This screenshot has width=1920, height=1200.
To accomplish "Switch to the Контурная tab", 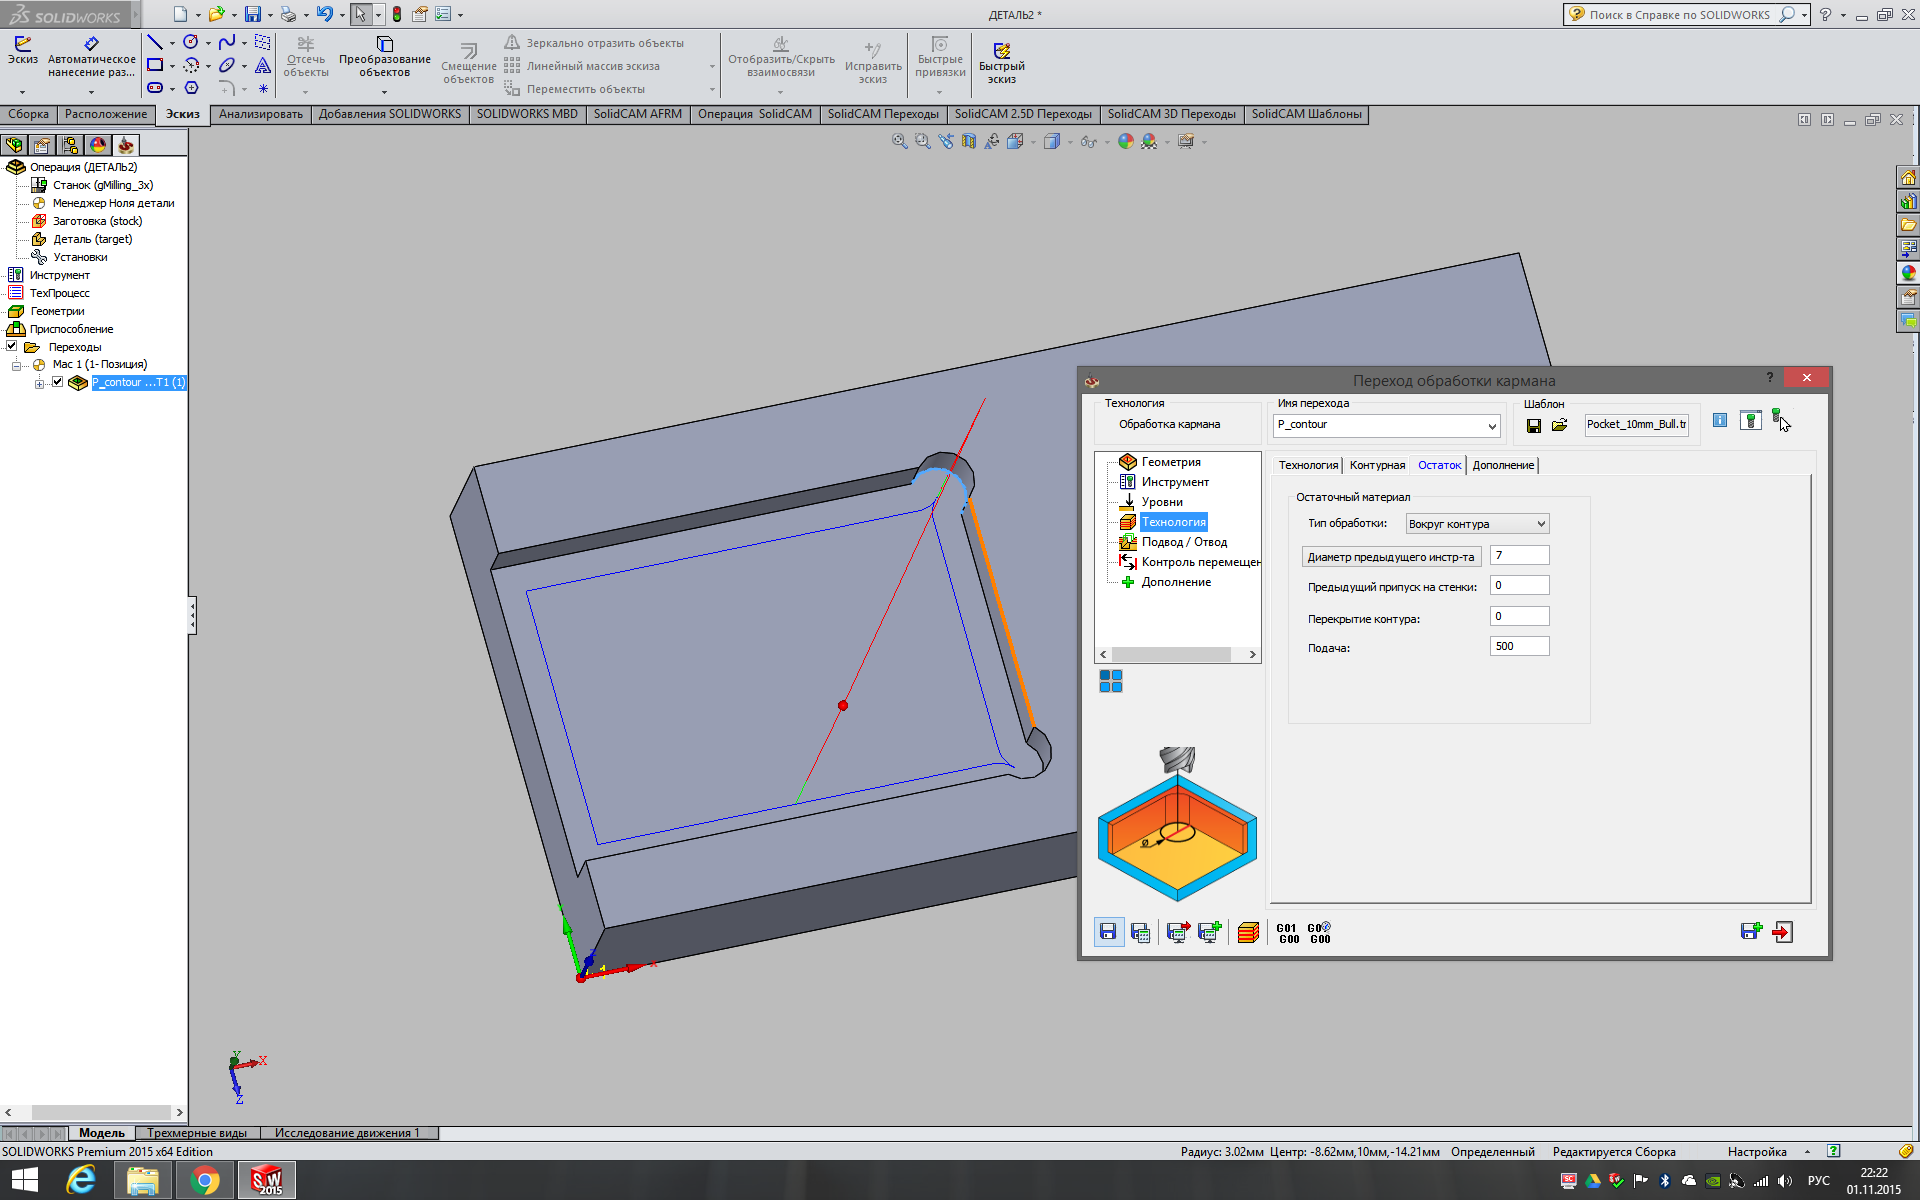I will tap(1376, 465).
